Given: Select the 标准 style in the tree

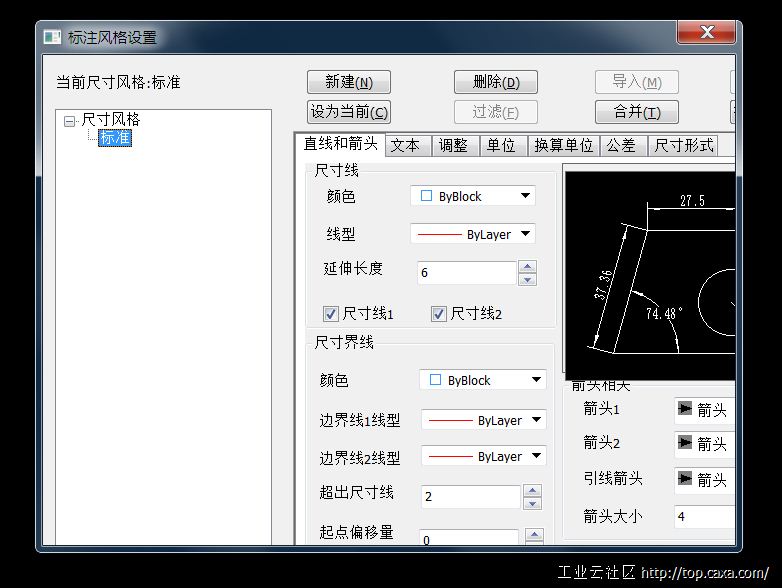Looking at the screenshot, I should click(115, 138).
